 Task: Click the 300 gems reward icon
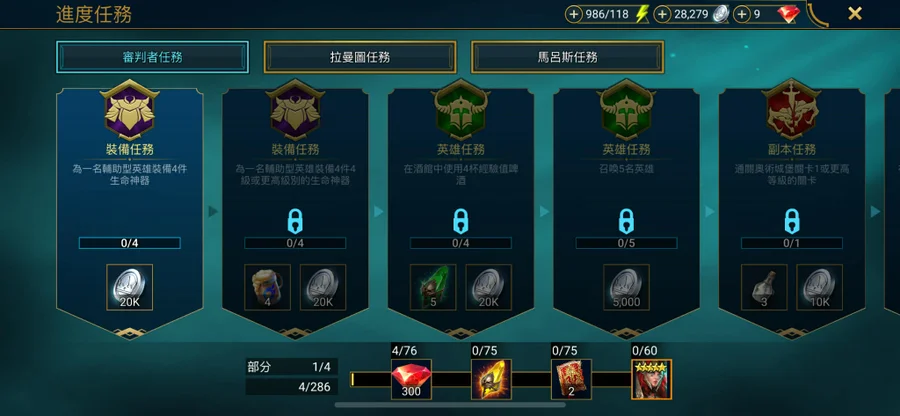click(x=411, y=379)
